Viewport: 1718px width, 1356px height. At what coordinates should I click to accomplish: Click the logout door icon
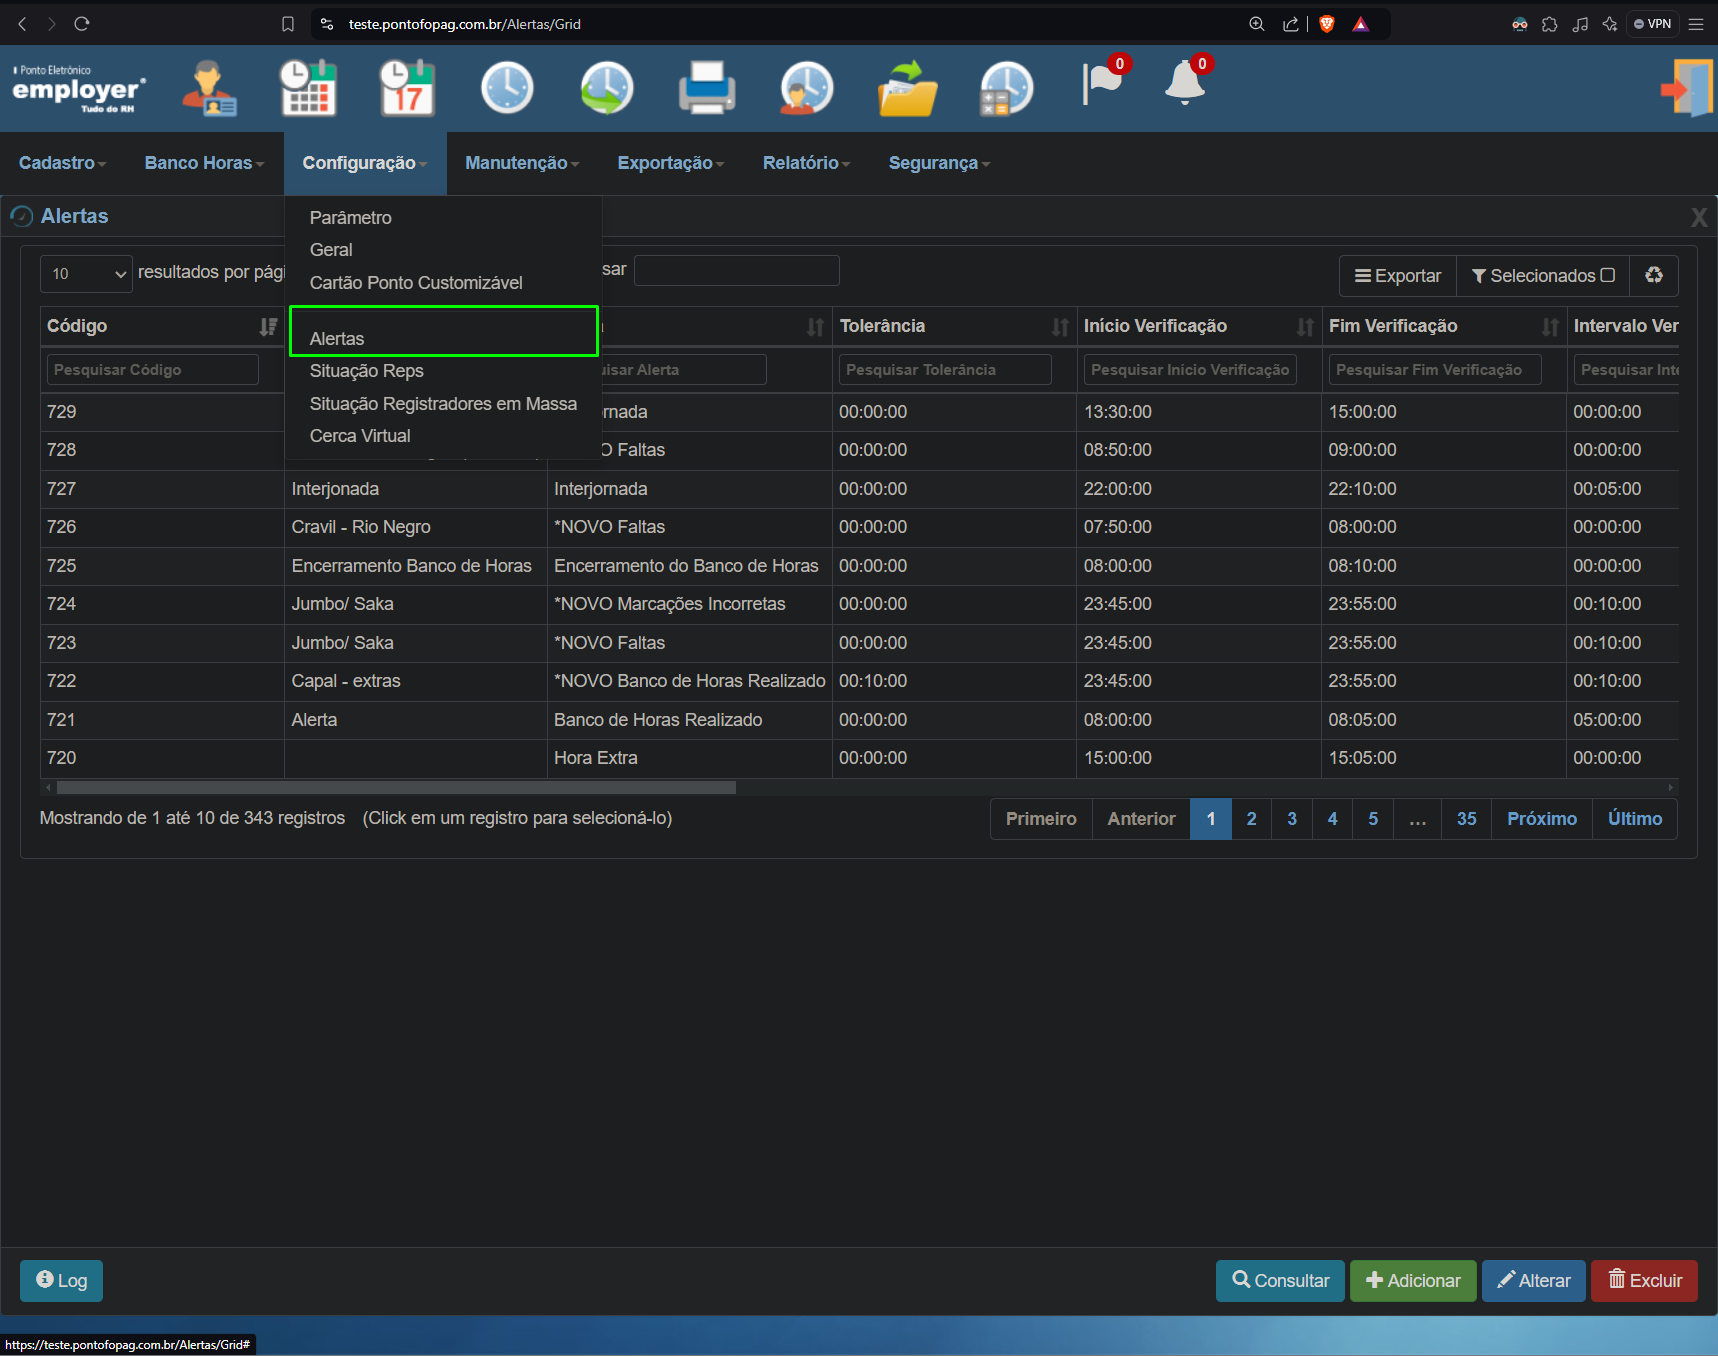[1687, 88]
